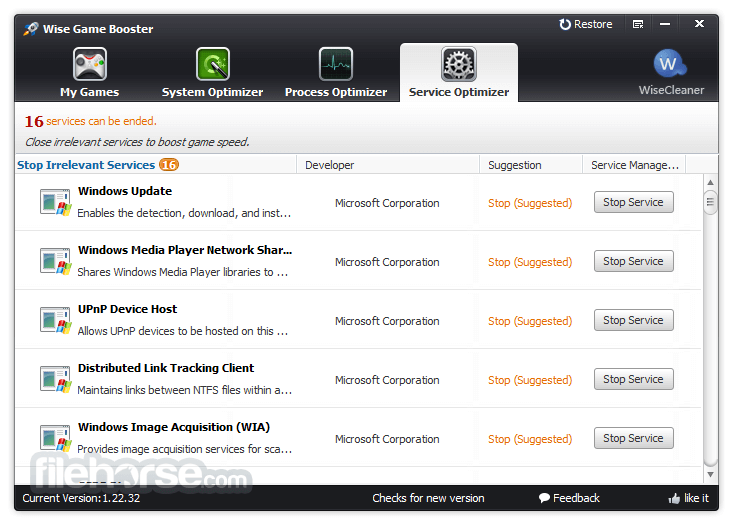The height and width of the screenshot is (524, 732).
Task: Click the Restore circular arrow icon
Action: (x=565, y=24)
